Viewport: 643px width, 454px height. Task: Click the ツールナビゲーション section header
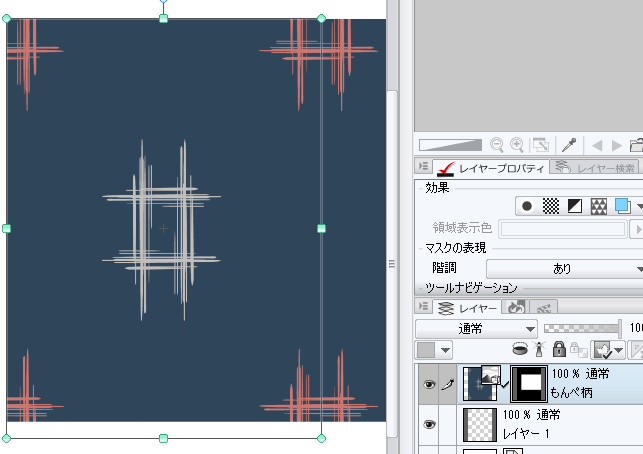[x=471, y=287]
